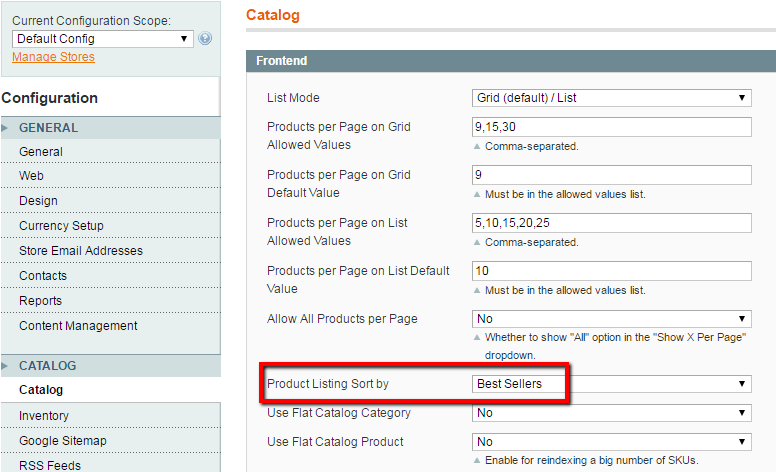Select the Catalog sidebar item
This screenshot has width=776, height=472.
coord(111,390)
